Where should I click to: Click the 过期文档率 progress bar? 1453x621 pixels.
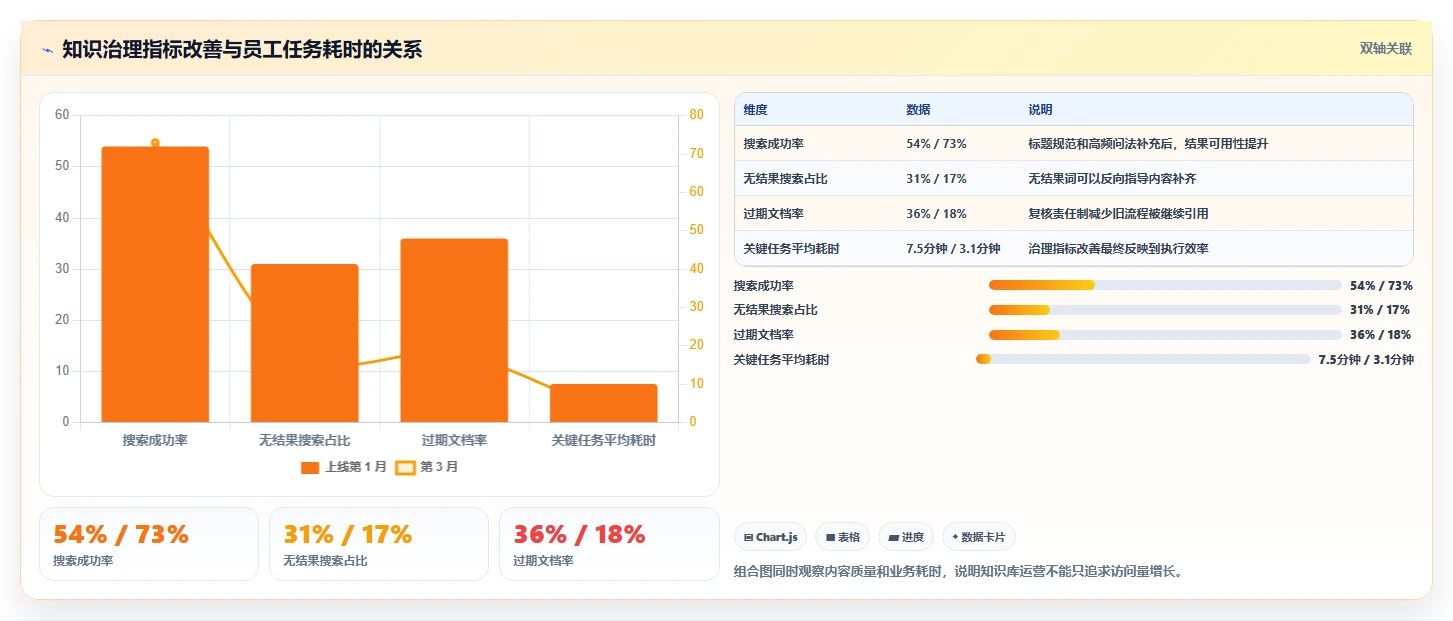point(1165,335)
